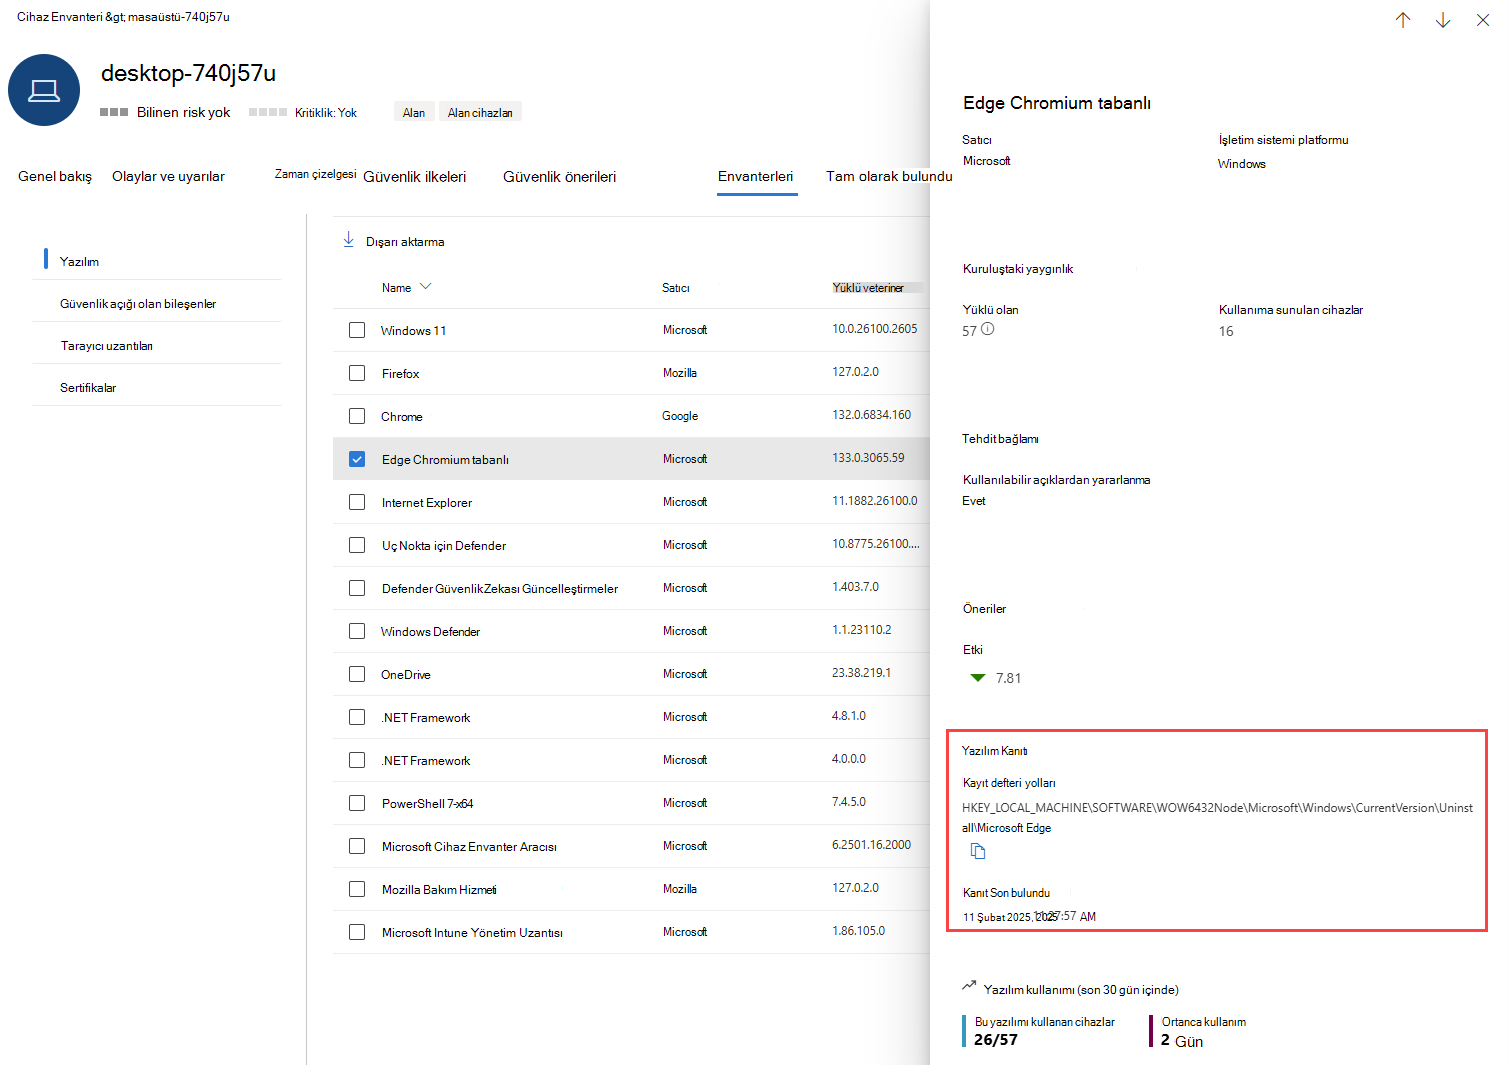Tick the Uç Nokta için Defender checkbox
This screenshot has height=1065, width=1508.
pyautogui.click(x=357, y=545)
